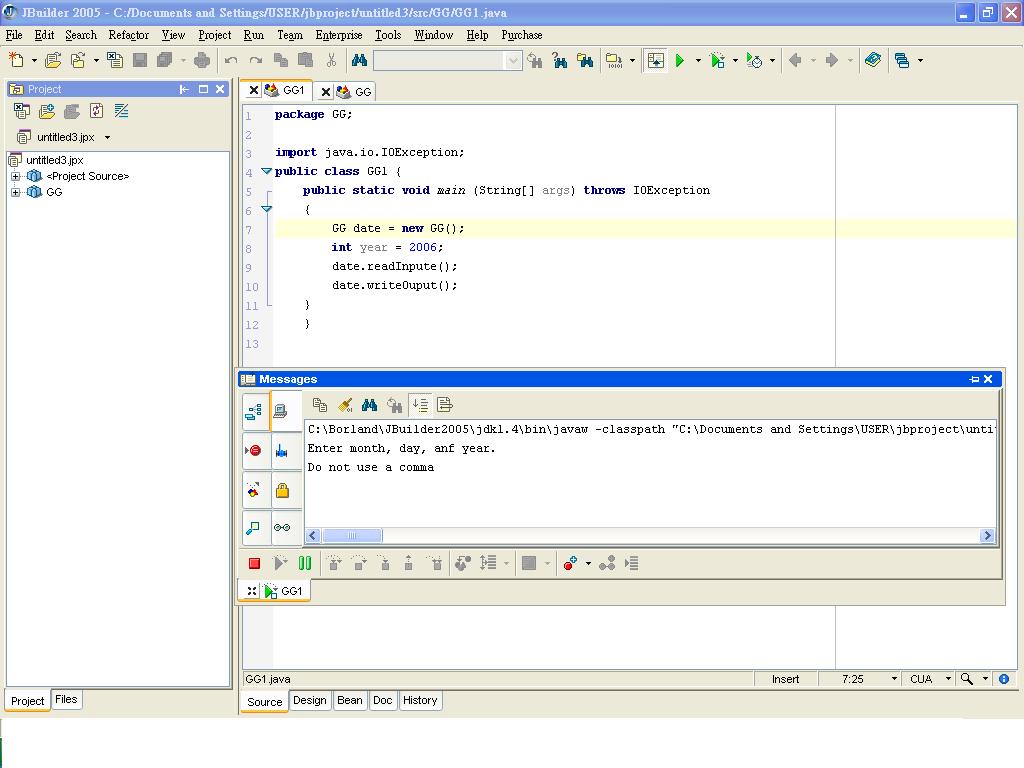Image resolution: width=1024 pixels, height=768 pixels.
Task: Click the Messages scrollbar right arrow
Action: [987, 536]
